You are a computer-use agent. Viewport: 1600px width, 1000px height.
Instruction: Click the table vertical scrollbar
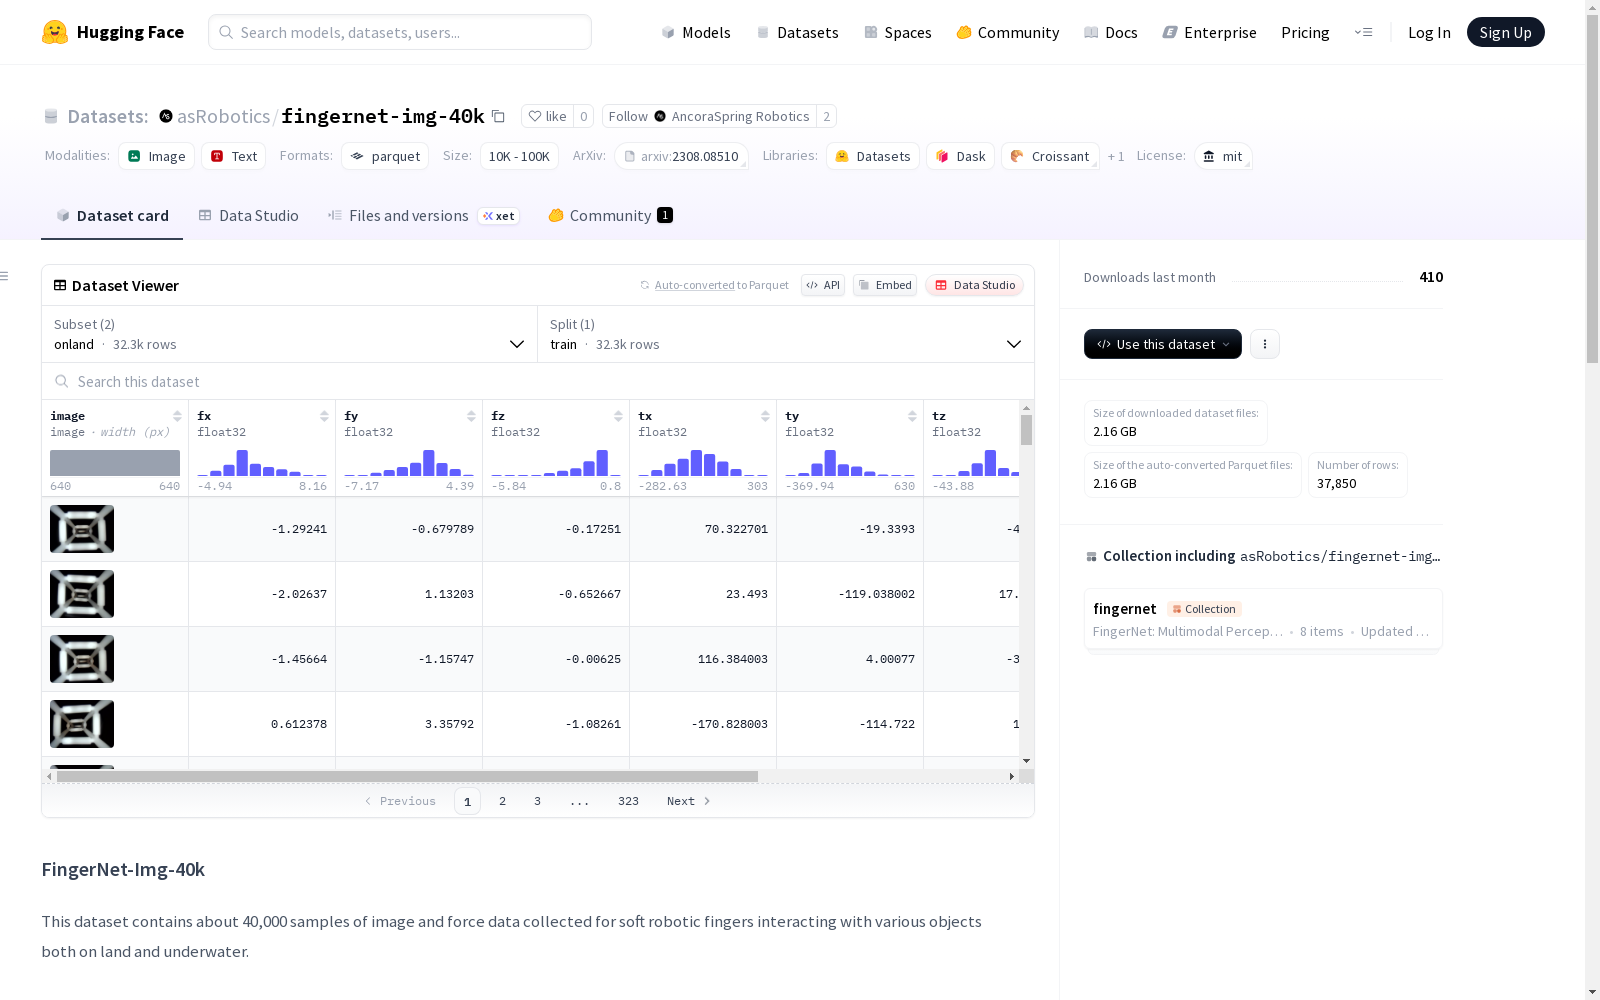click(1026, 430)
